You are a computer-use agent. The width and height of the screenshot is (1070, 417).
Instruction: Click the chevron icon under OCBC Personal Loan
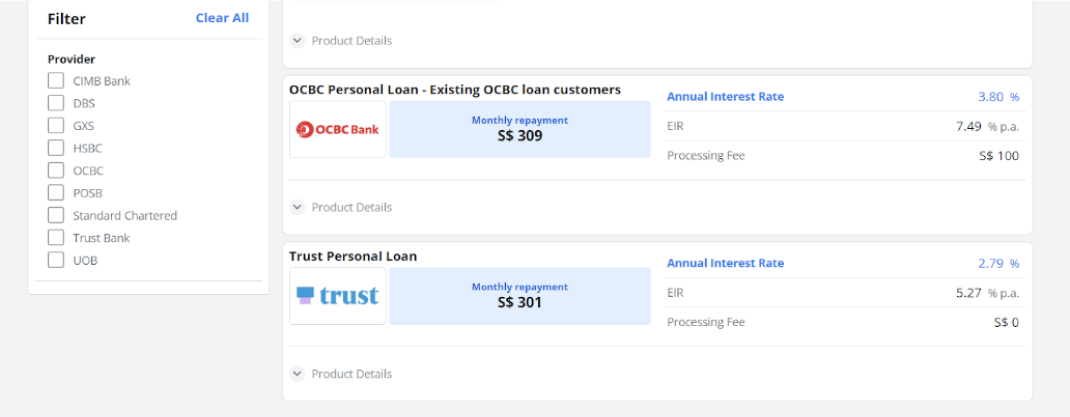[297, 207]
